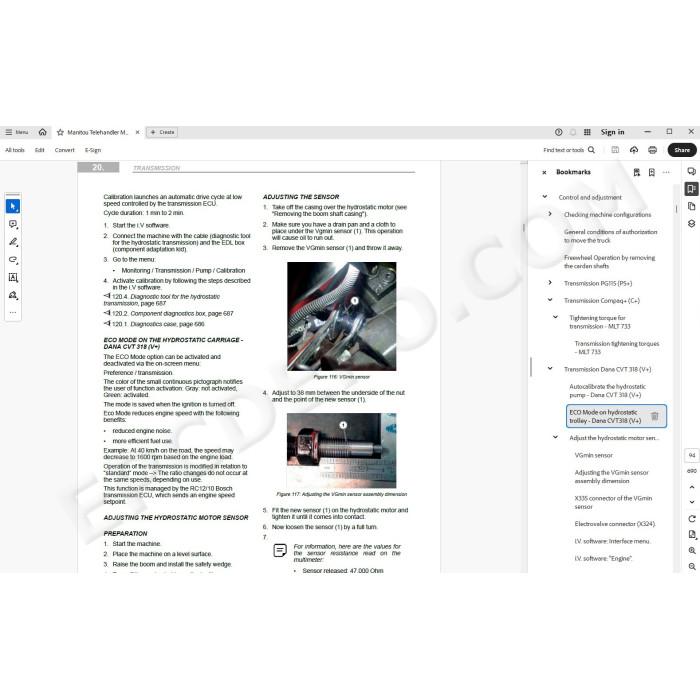The width and height of the screenshot is (700, 700).
Task: Expand Transmission PG115 (PS+) bookmark
Action: coord(550,283)
